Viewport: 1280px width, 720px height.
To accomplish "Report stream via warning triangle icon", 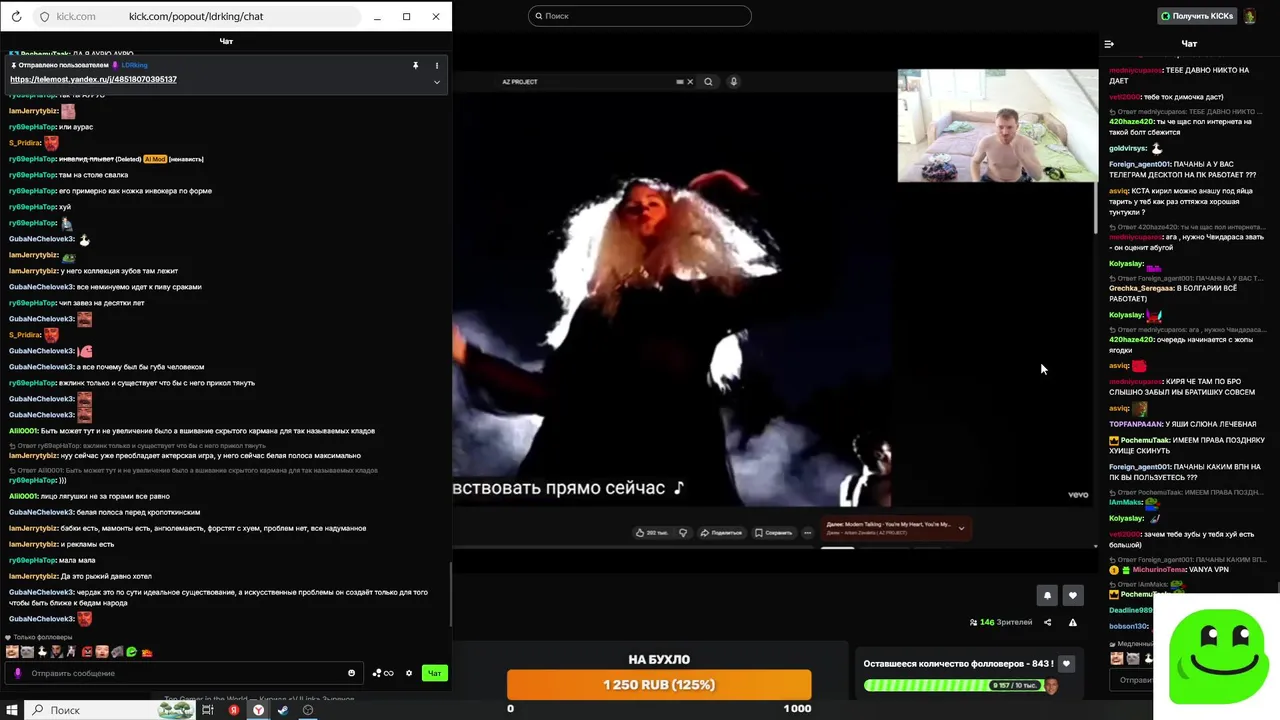I will pyautogui.click(x=1073, y=622).
